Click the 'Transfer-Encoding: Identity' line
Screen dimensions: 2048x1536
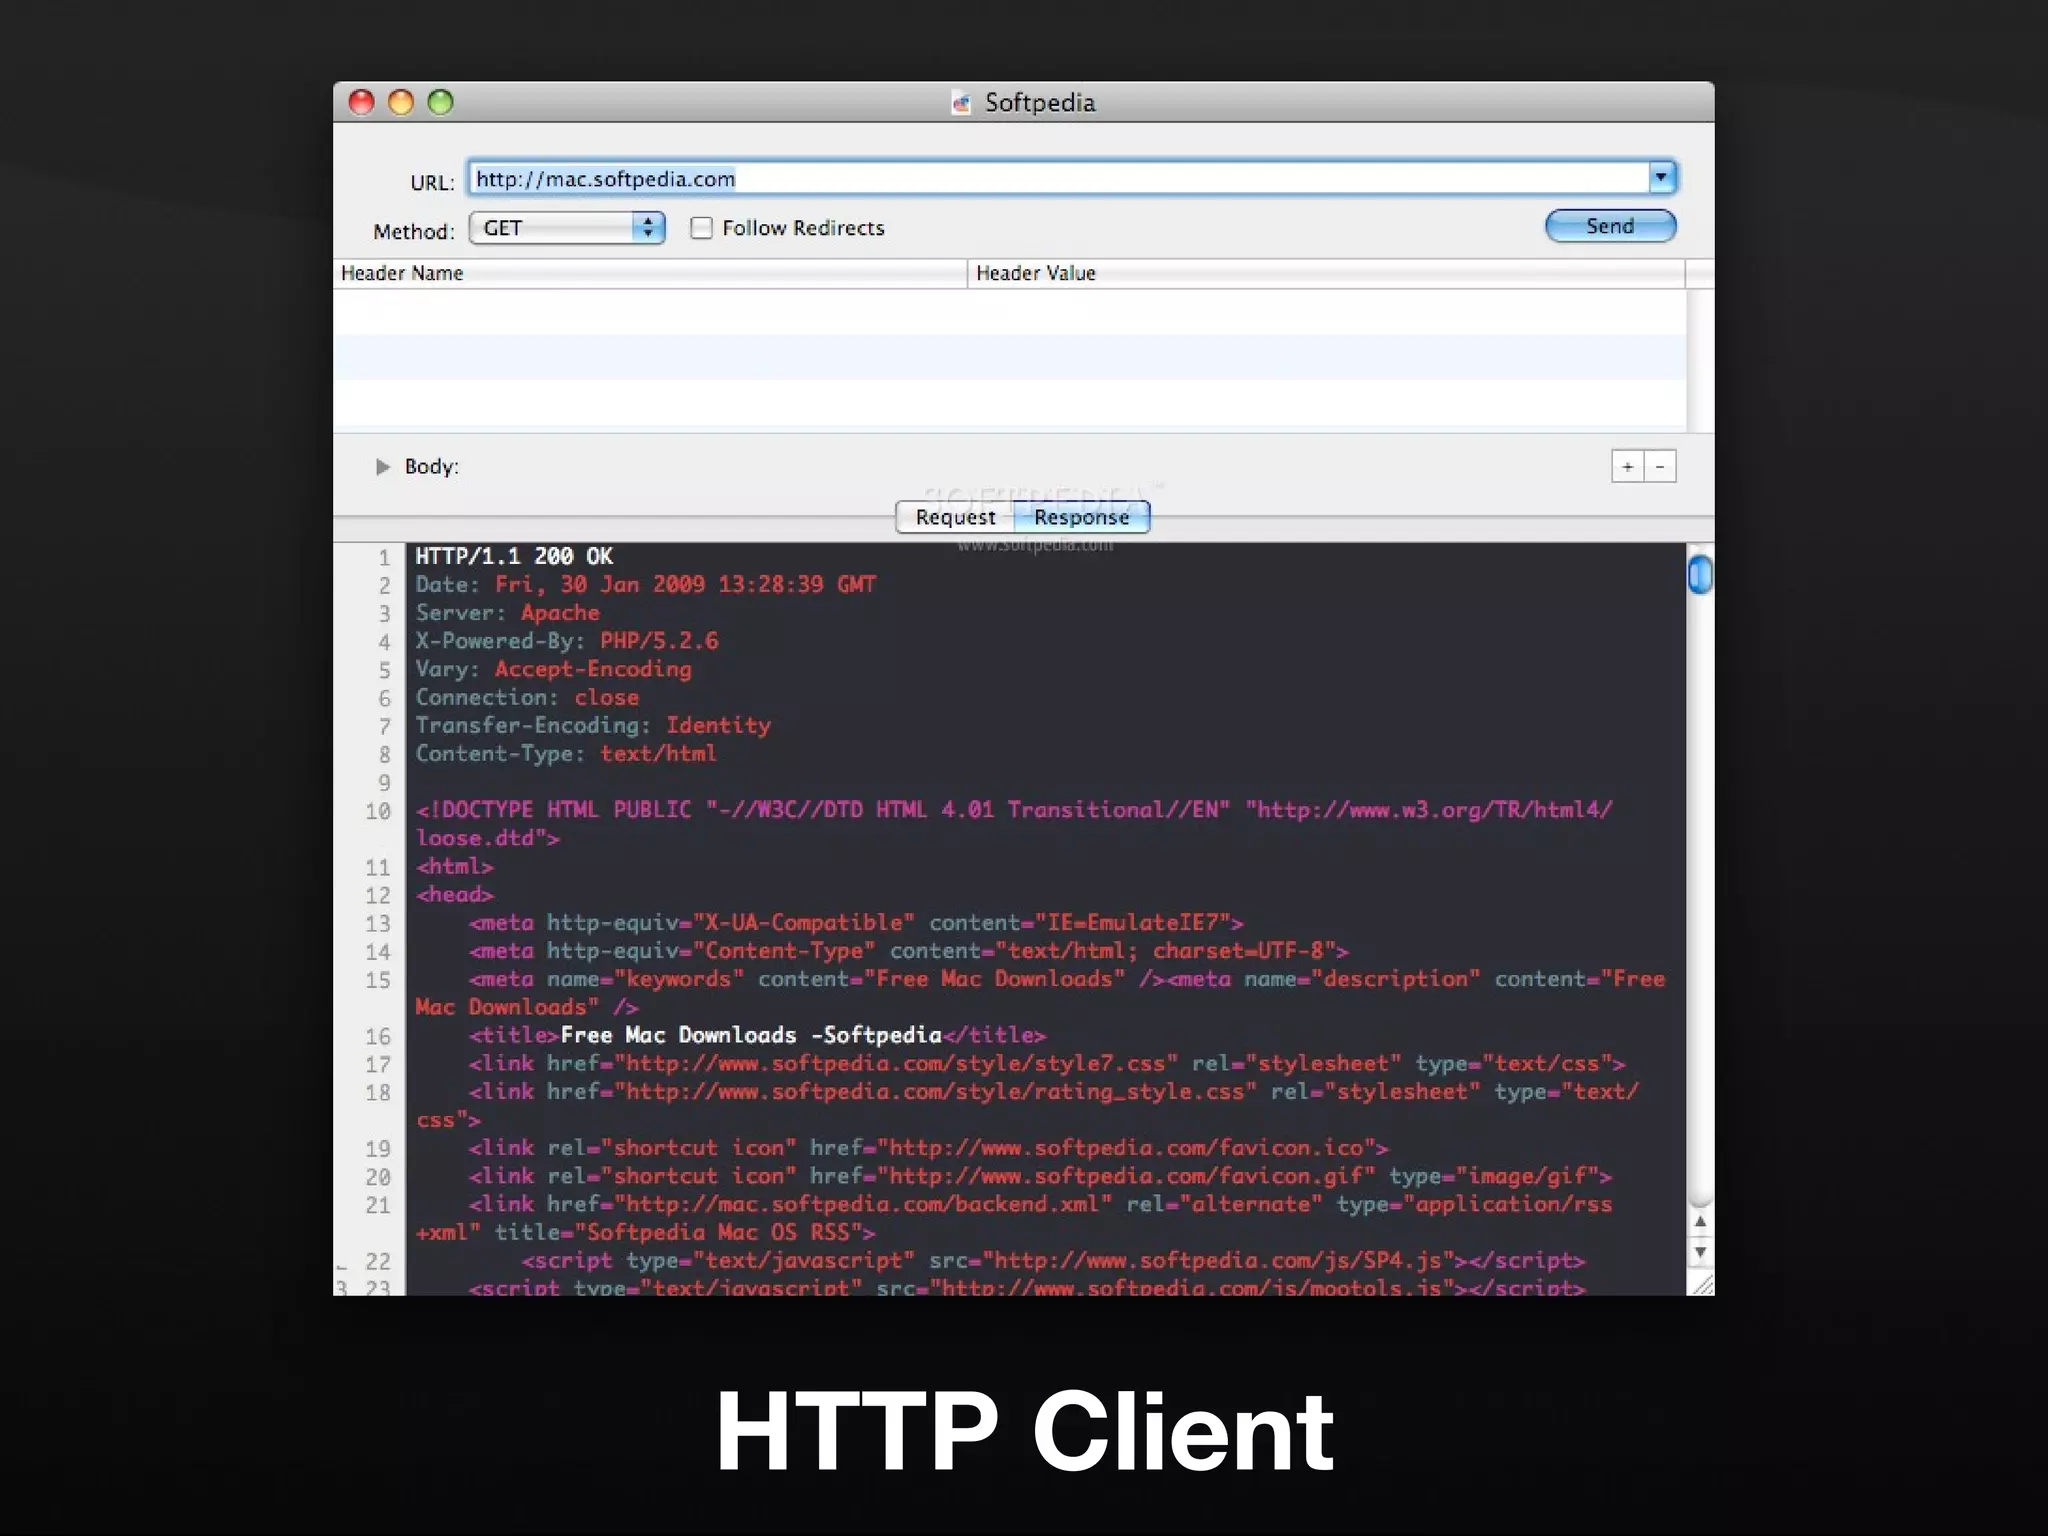pyautogui.click(x=593, y=725)
